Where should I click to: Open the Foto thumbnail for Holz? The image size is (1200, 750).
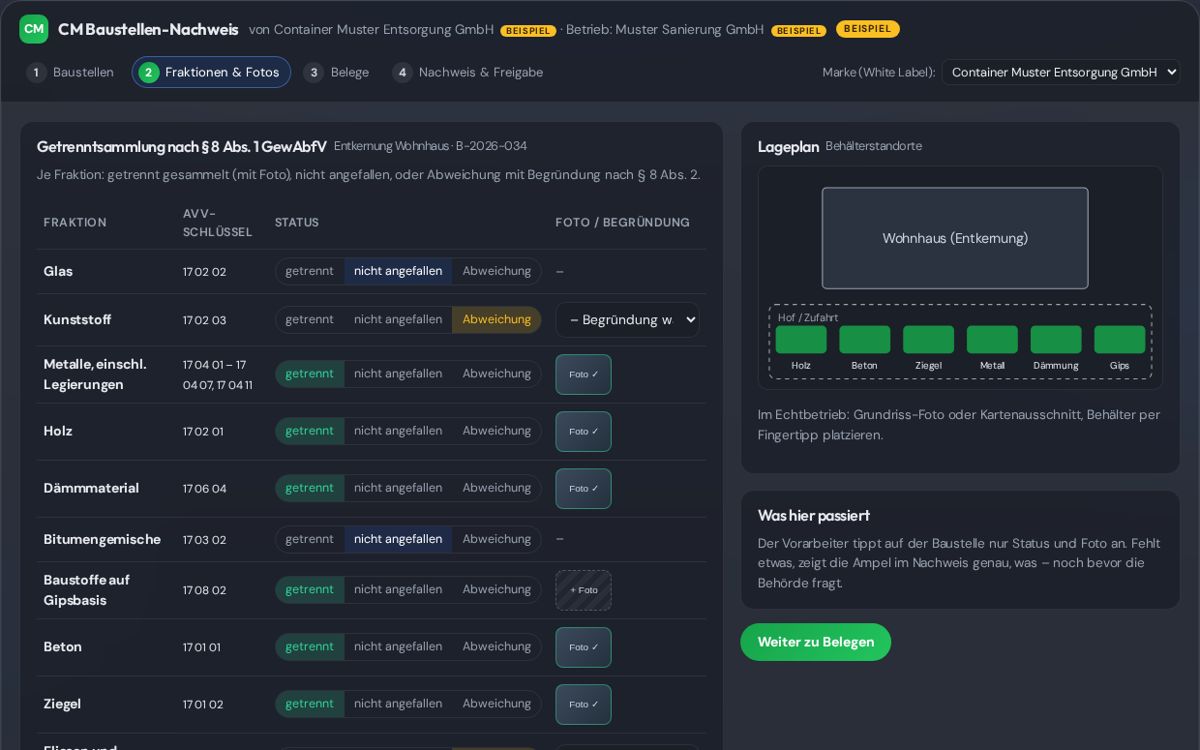(583, 432)
